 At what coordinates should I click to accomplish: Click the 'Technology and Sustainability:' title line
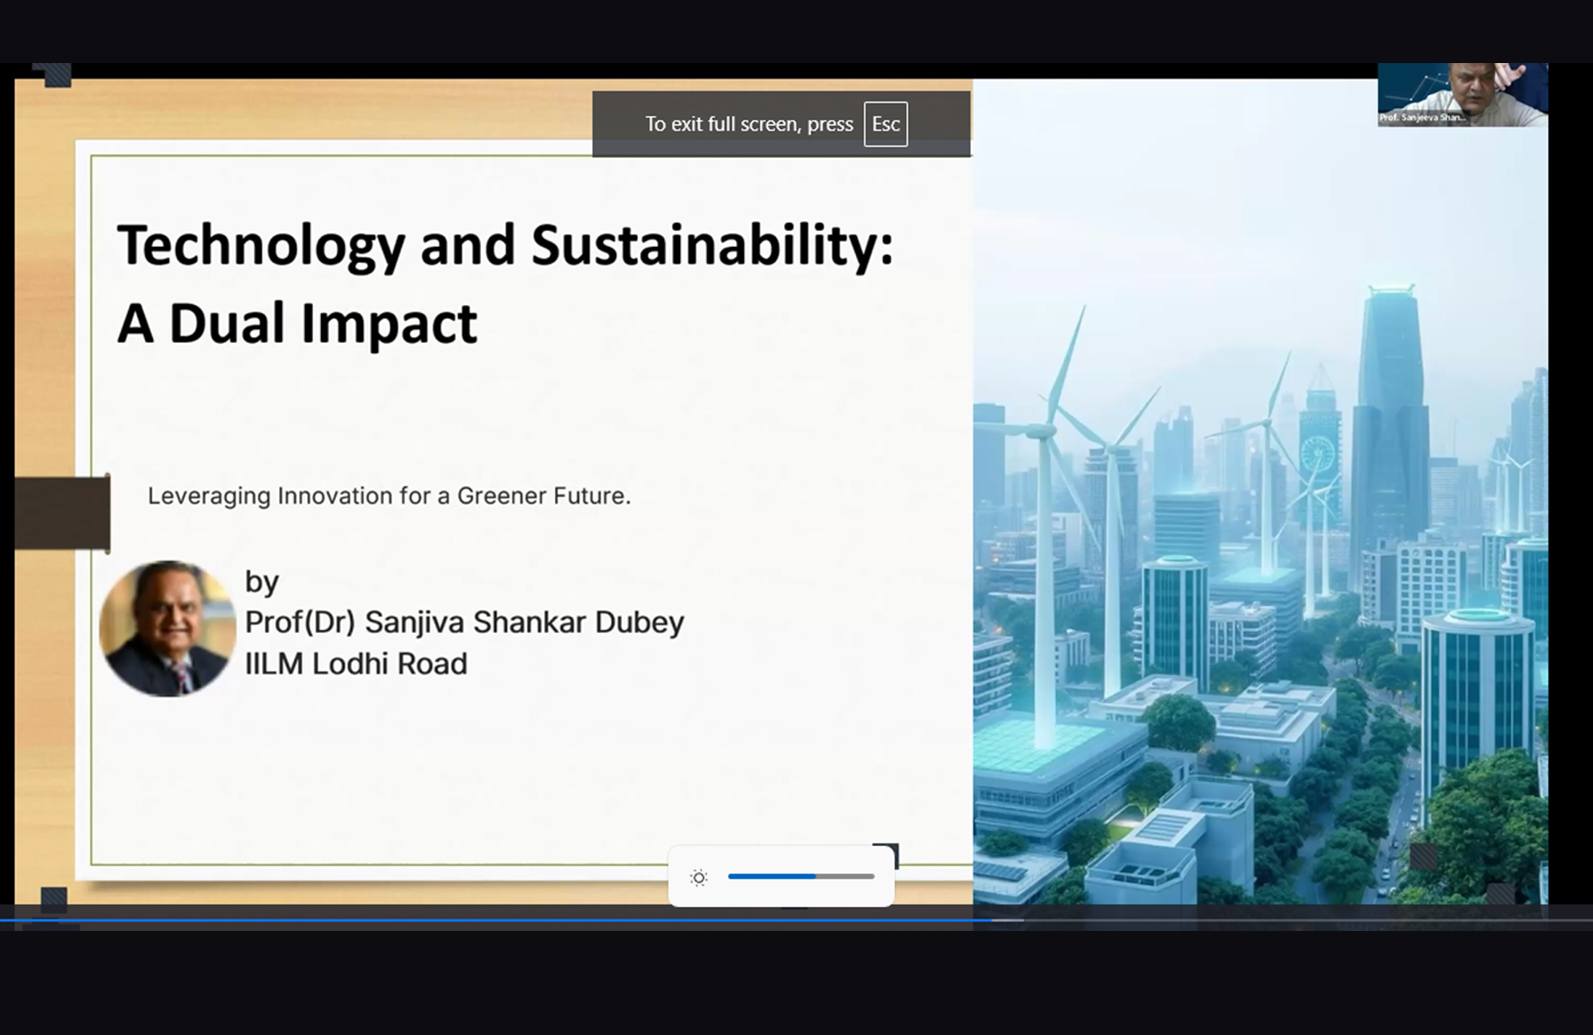[505, 245]
